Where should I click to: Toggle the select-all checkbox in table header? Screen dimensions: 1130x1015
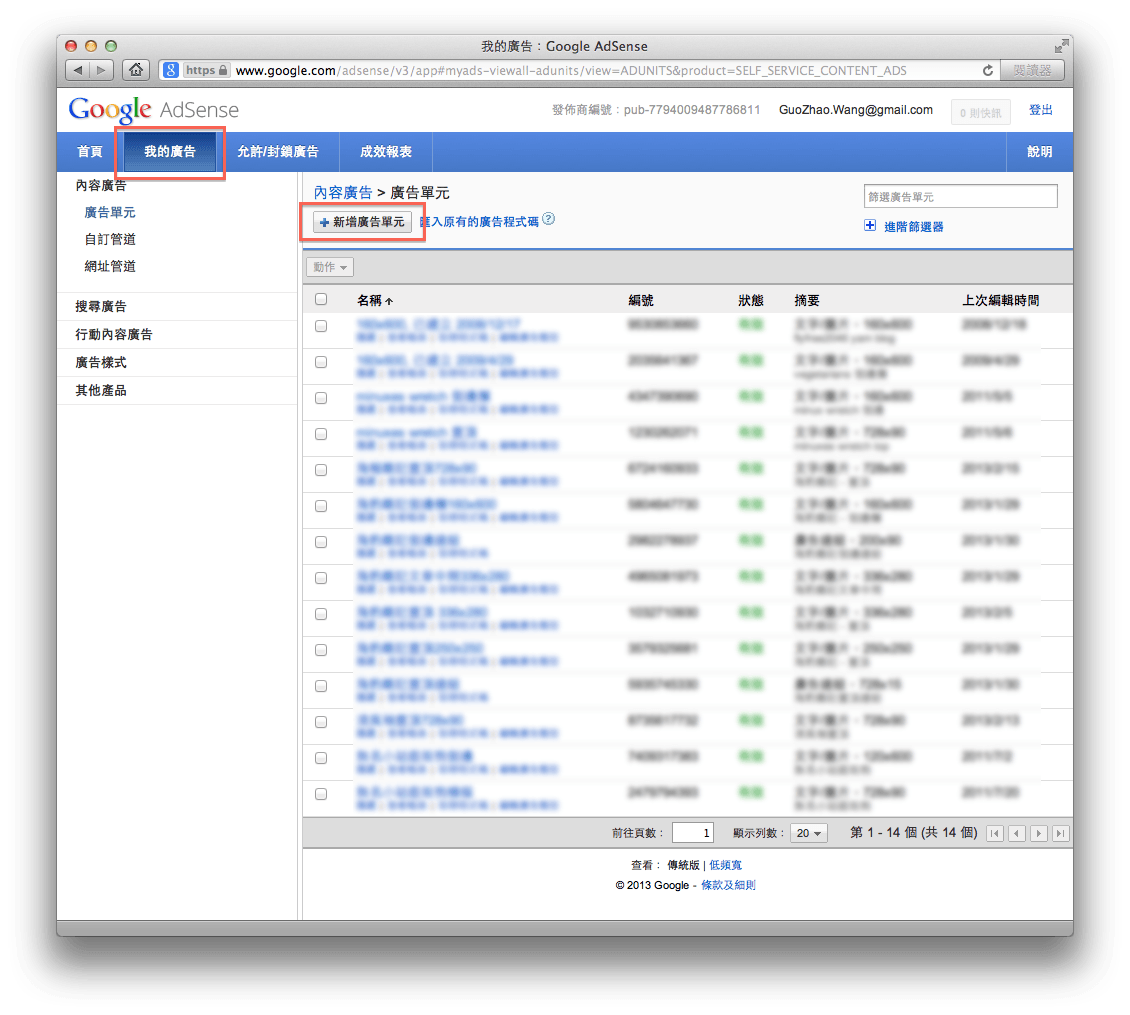tap(321, 298)
